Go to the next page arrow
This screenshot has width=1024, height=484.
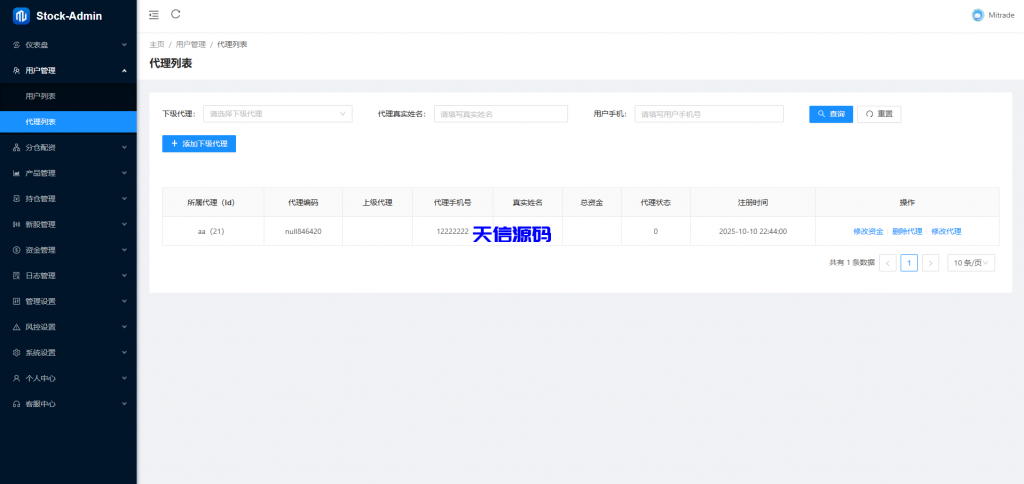pos(931,263)
